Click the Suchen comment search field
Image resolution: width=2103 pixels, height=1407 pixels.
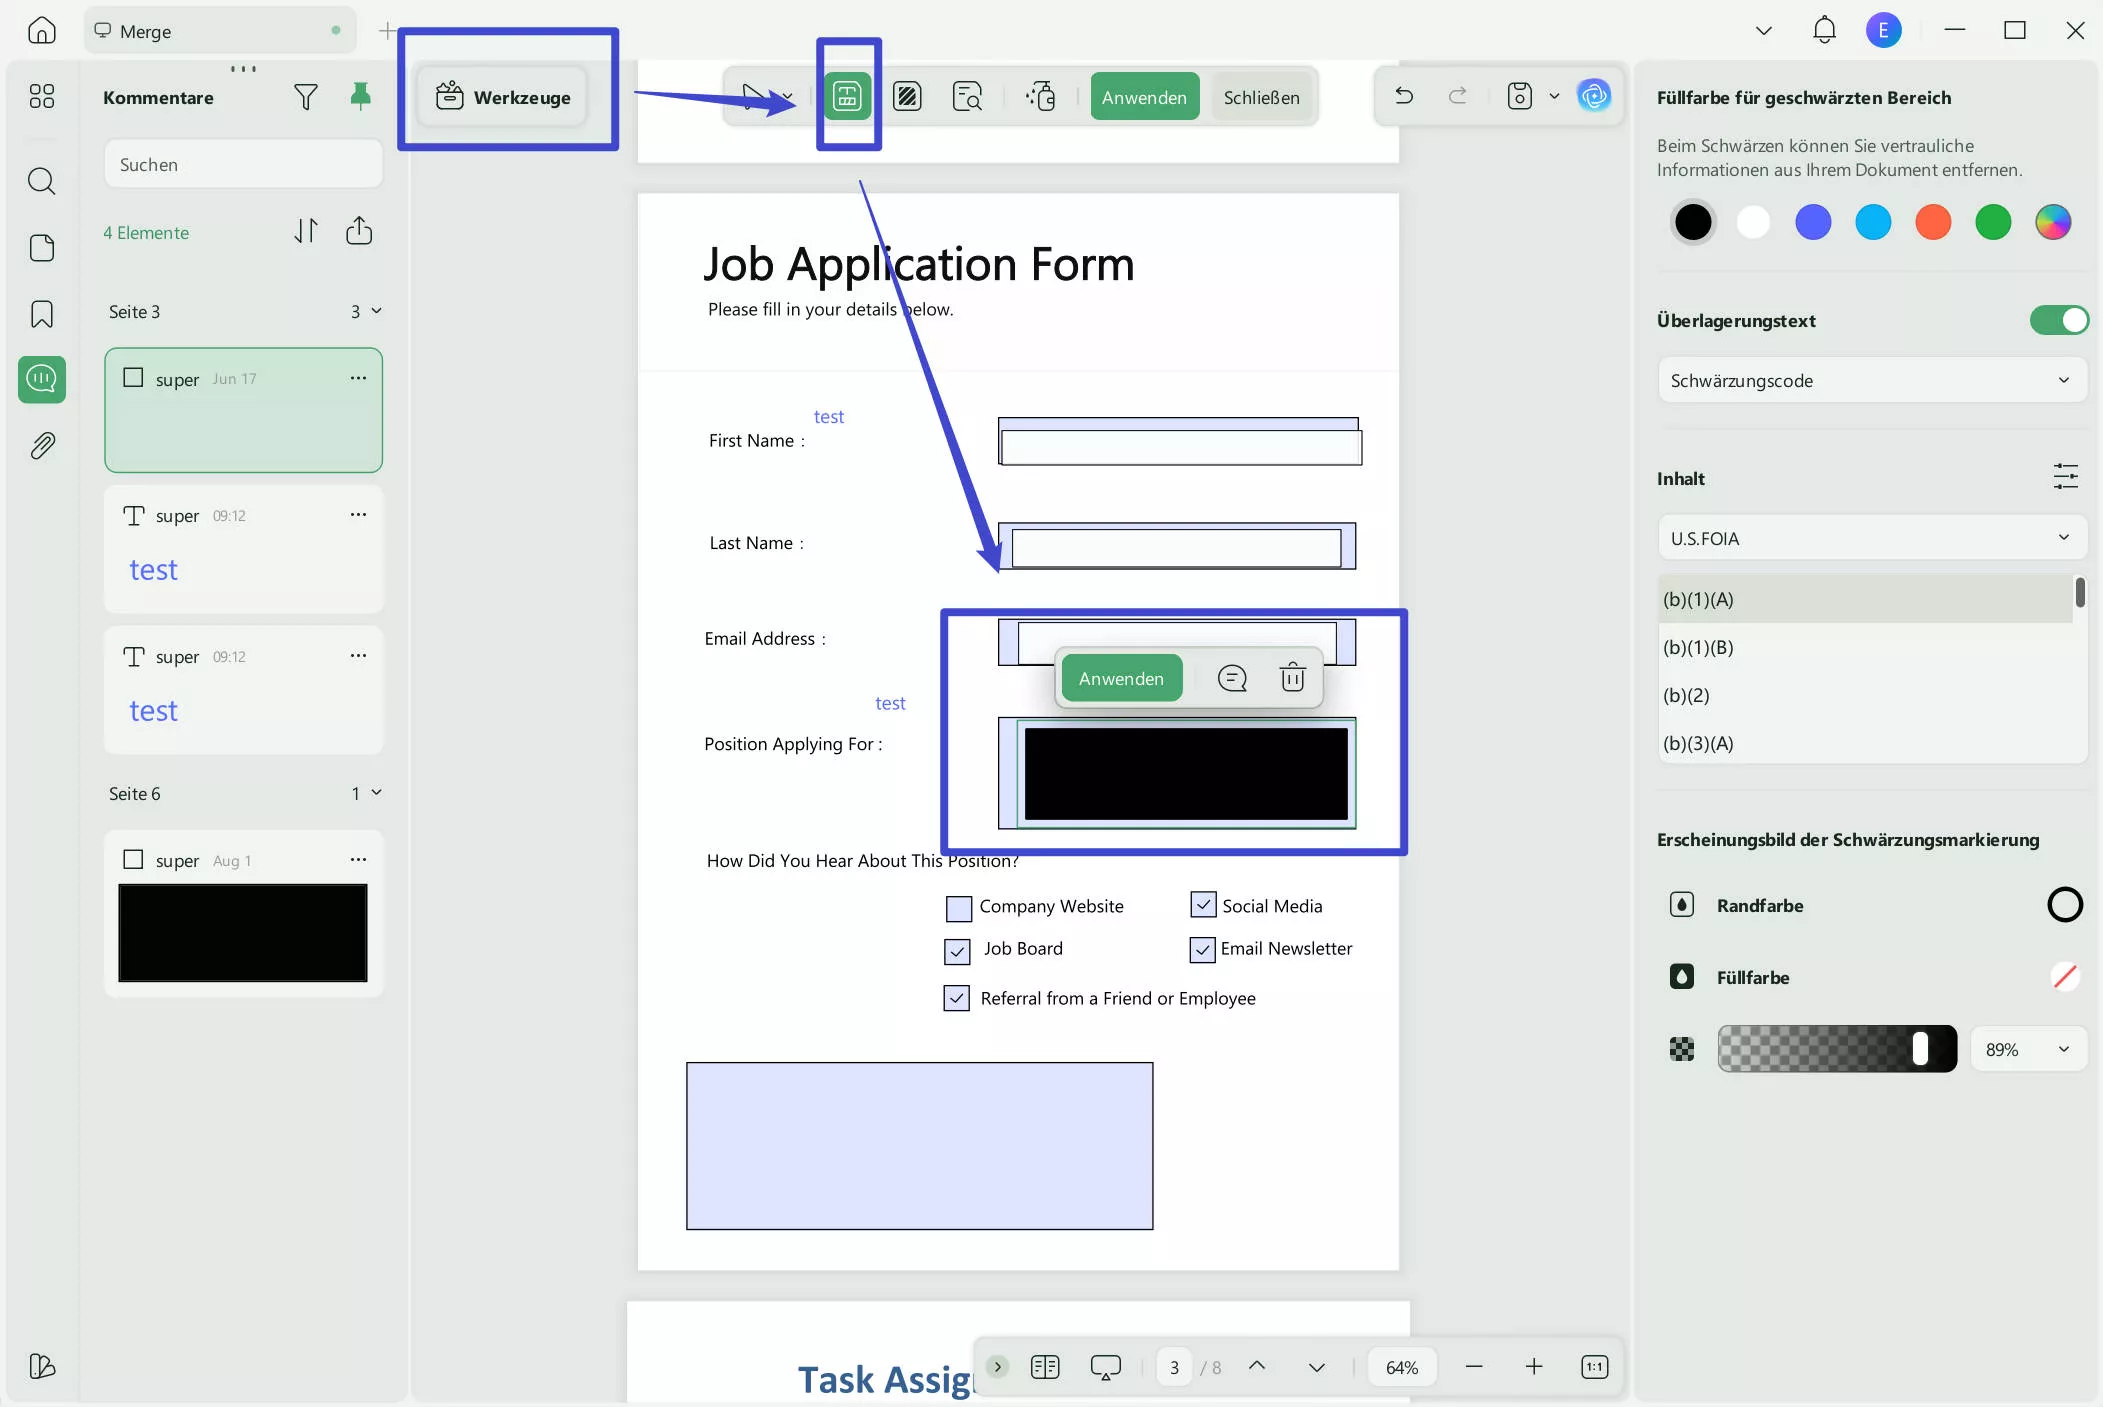[x=243, y=164]
